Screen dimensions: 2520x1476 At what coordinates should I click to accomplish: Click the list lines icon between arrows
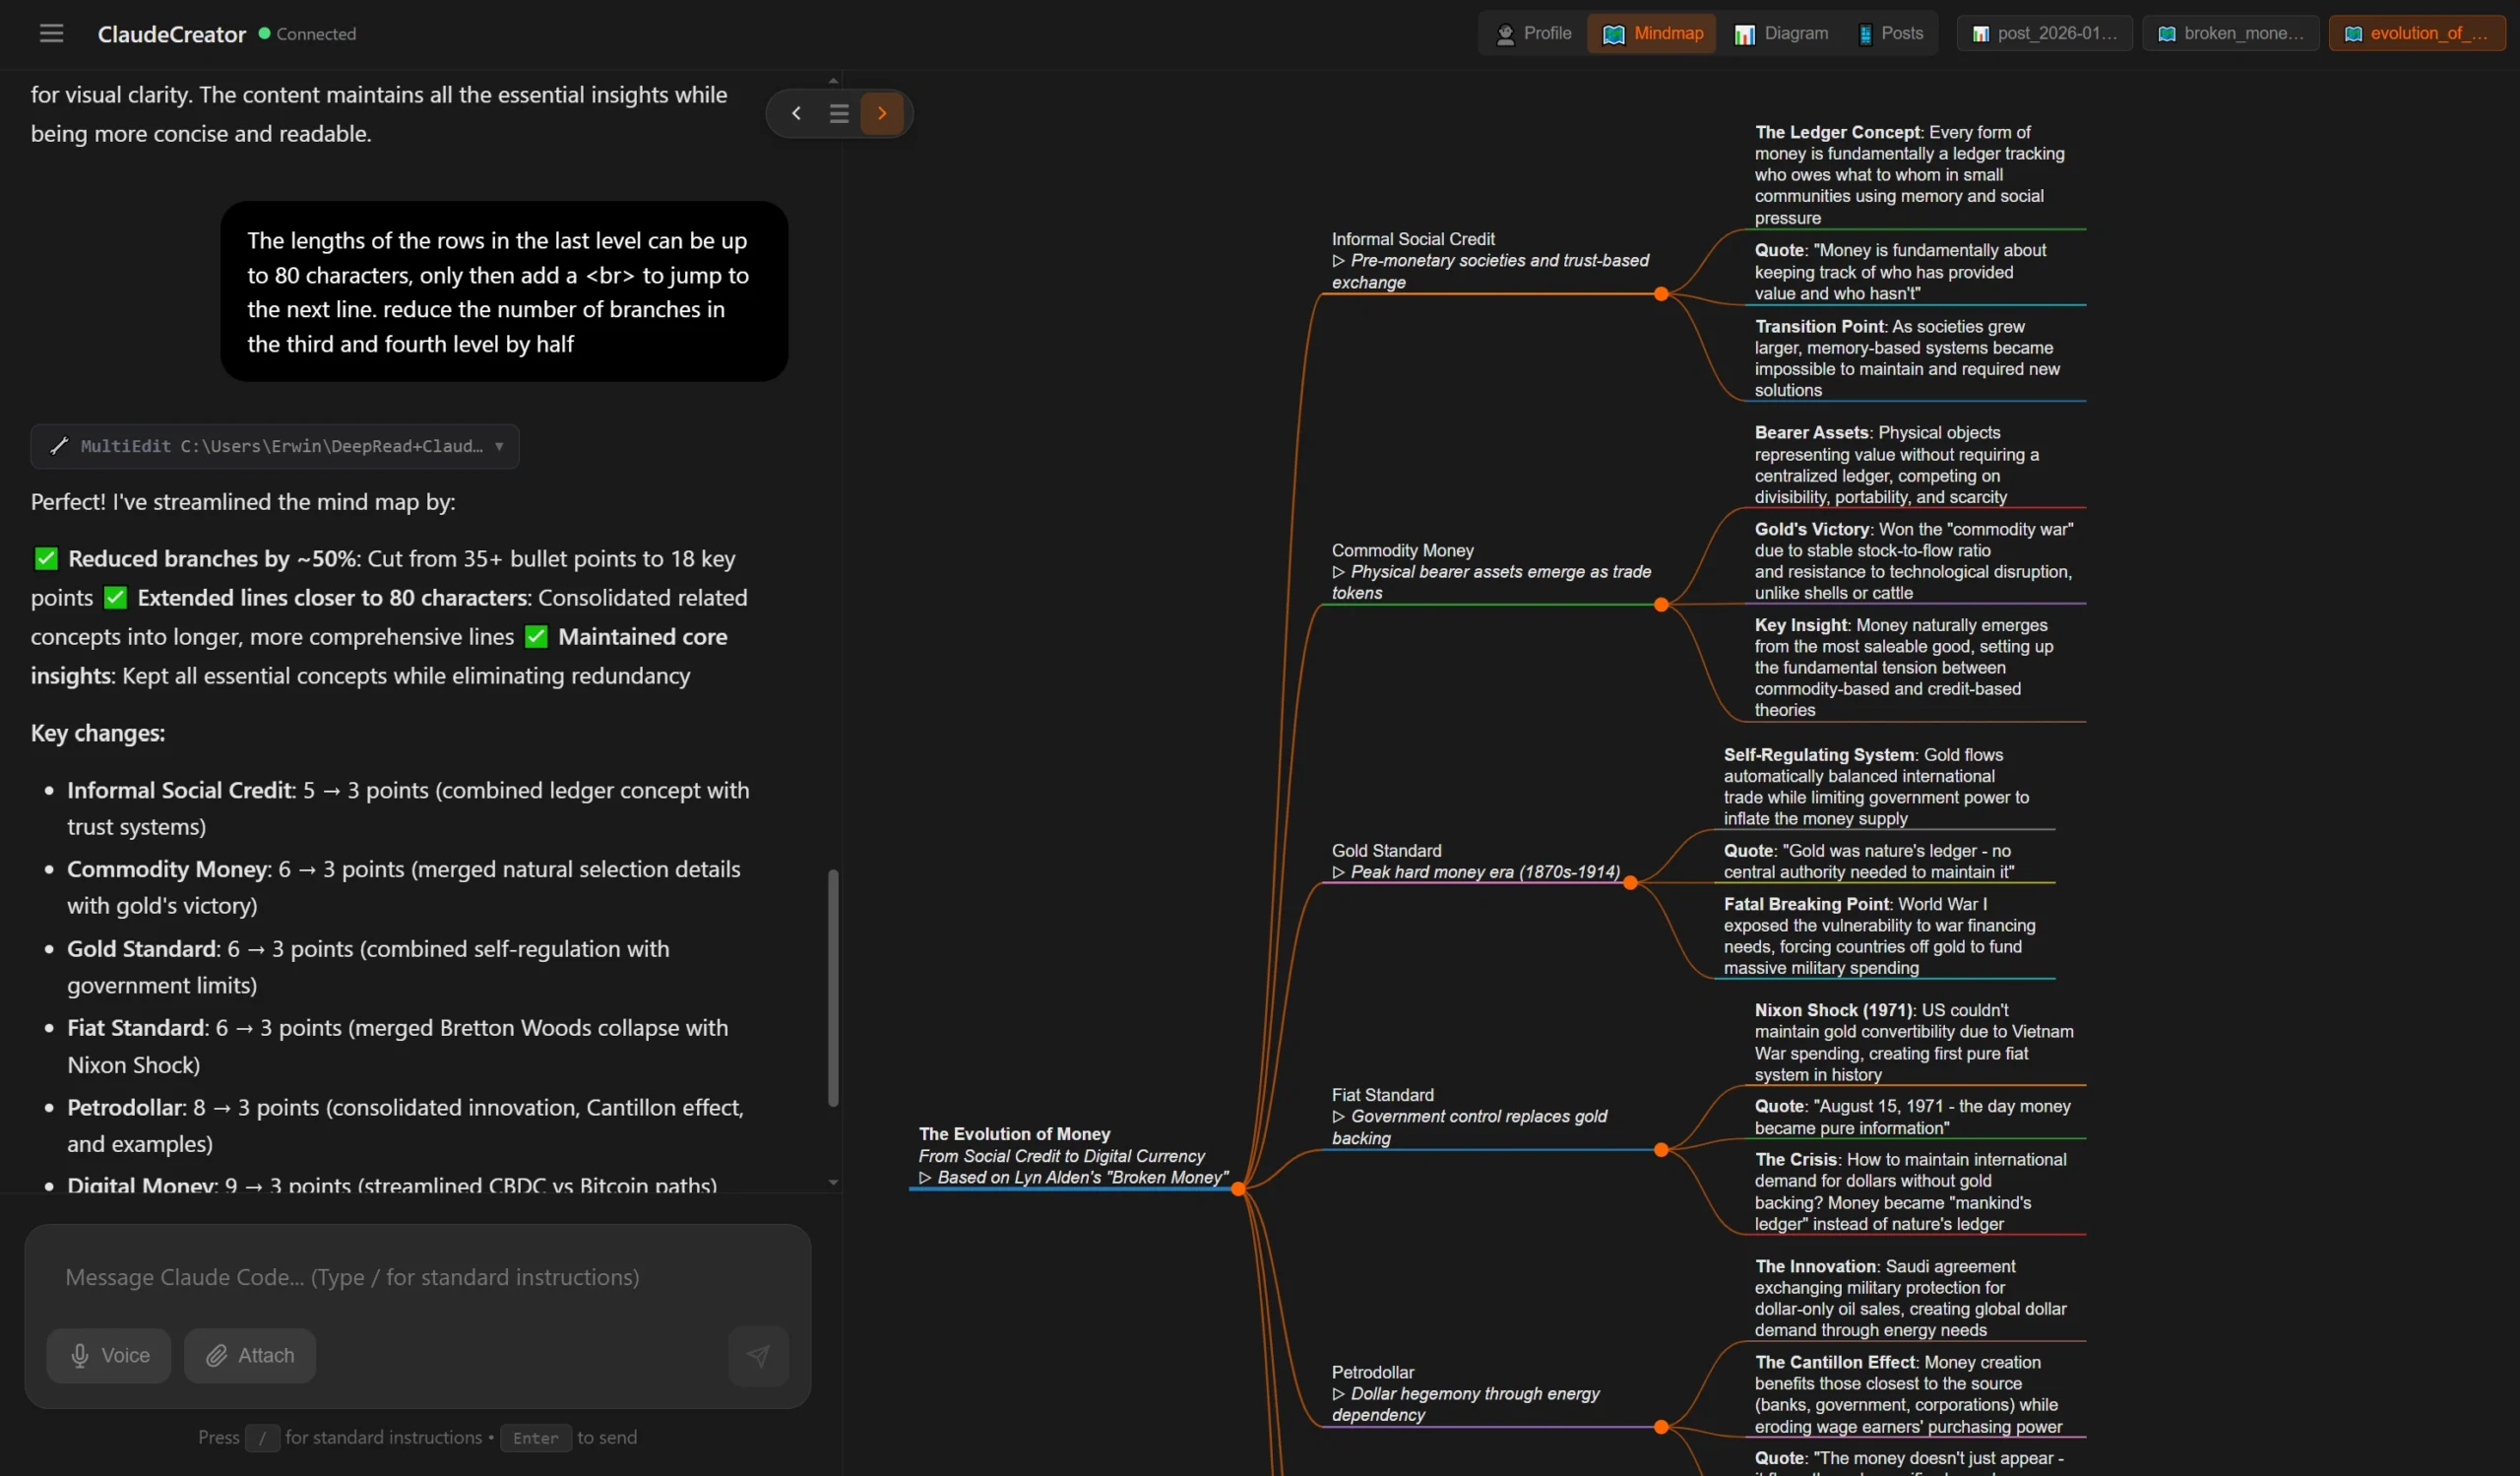click(x=838, y=113)
